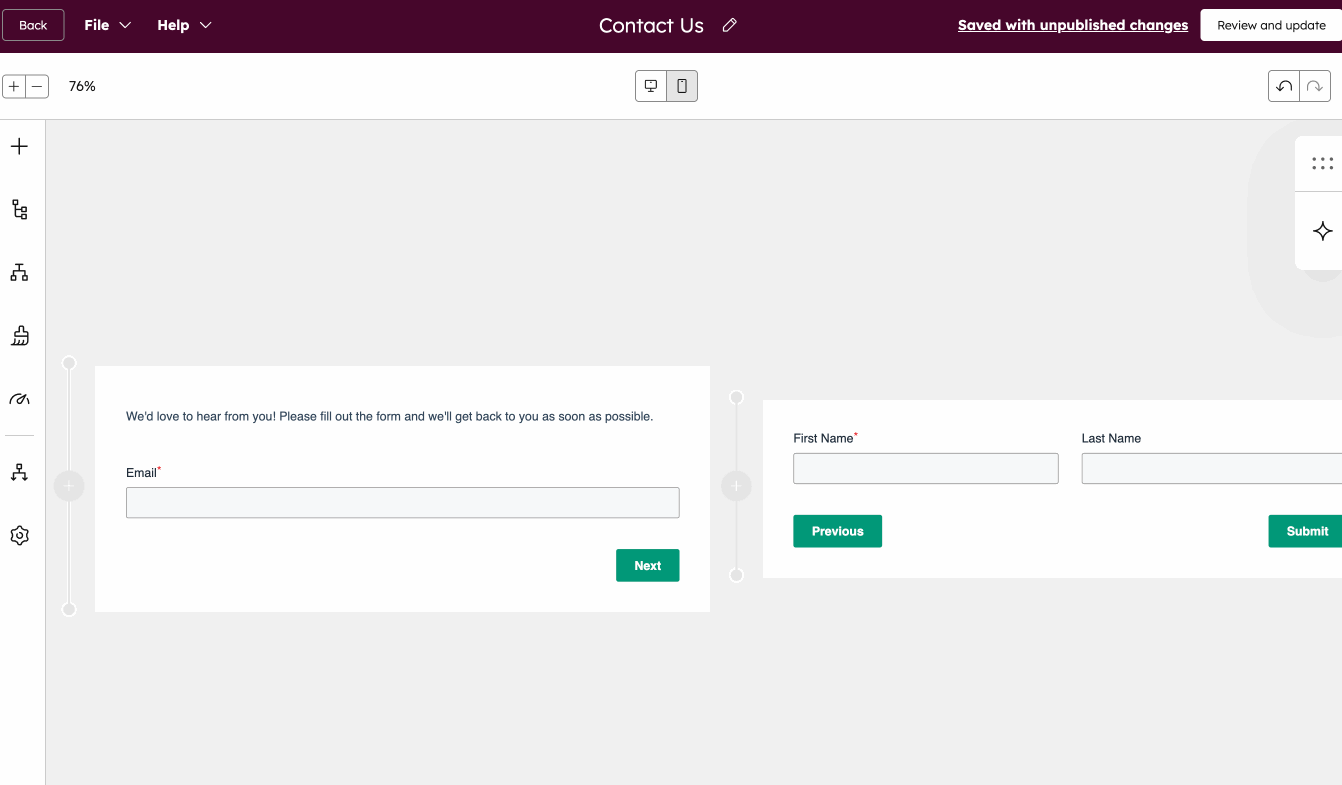Open the form fields hierarchy panel
1342x785 pixels.
(x=19, y=209)
